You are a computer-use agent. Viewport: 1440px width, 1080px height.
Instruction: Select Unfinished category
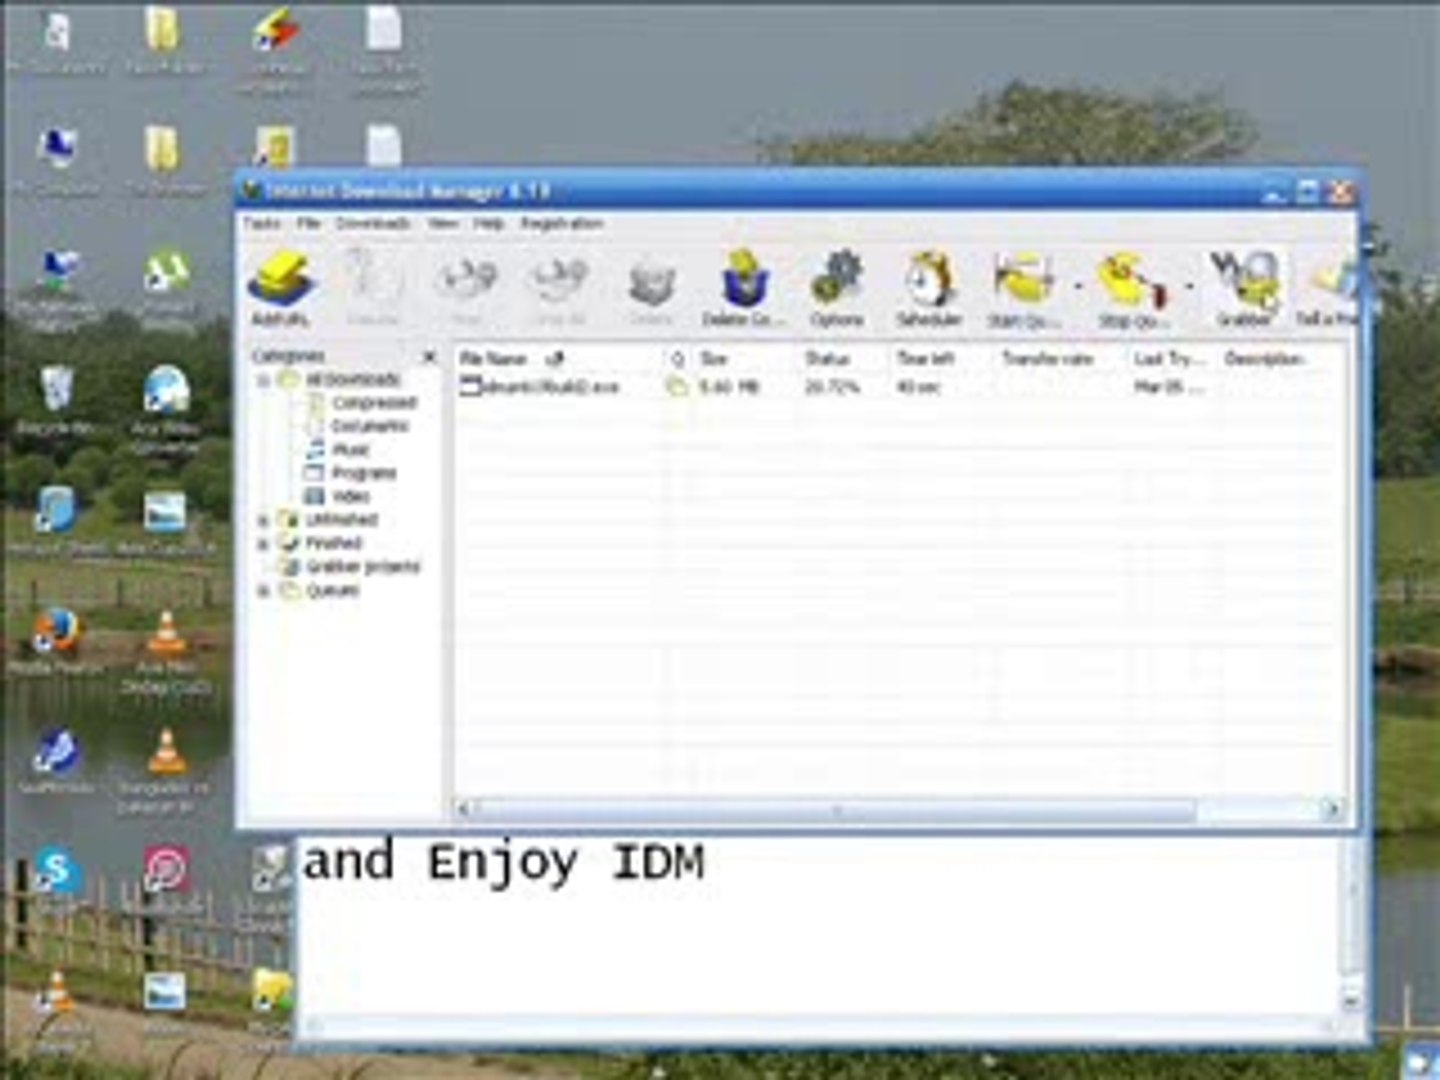click(341, 520)
